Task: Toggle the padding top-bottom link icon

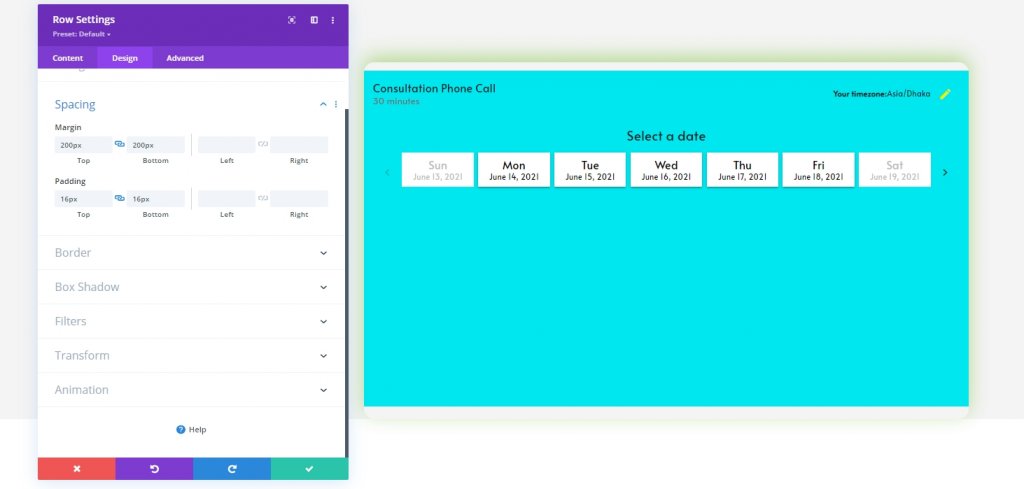Action: pos(120,198)
